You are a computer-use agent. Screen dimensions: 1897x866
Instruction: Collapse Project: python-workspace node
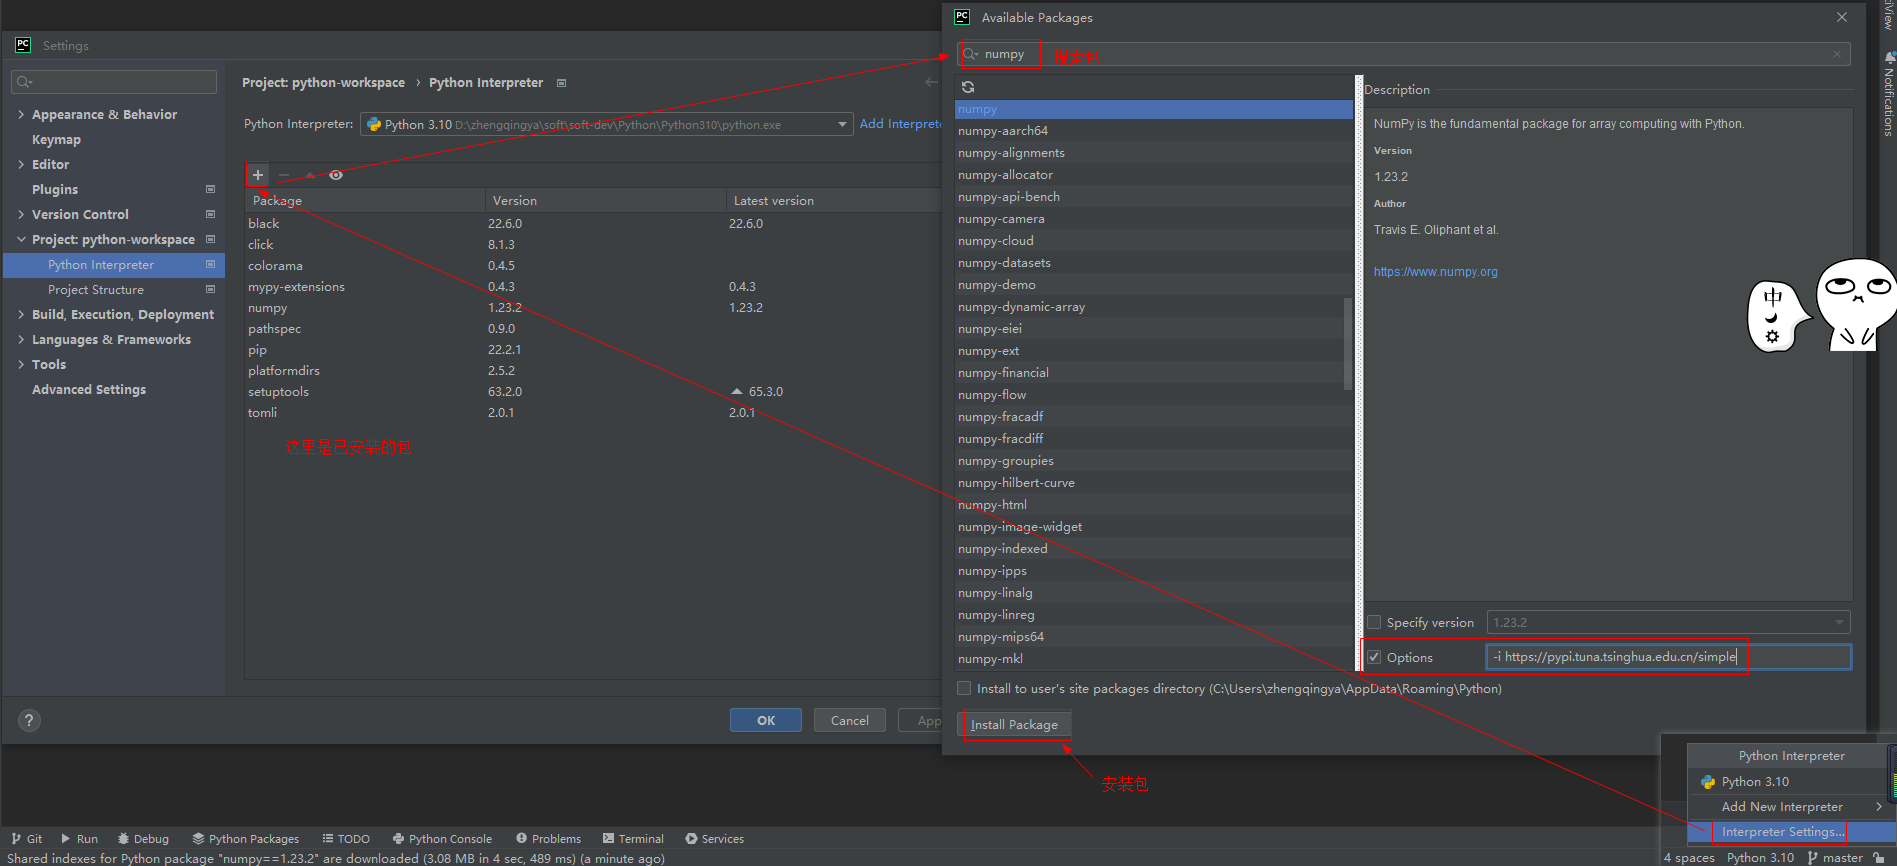[21, 239]
